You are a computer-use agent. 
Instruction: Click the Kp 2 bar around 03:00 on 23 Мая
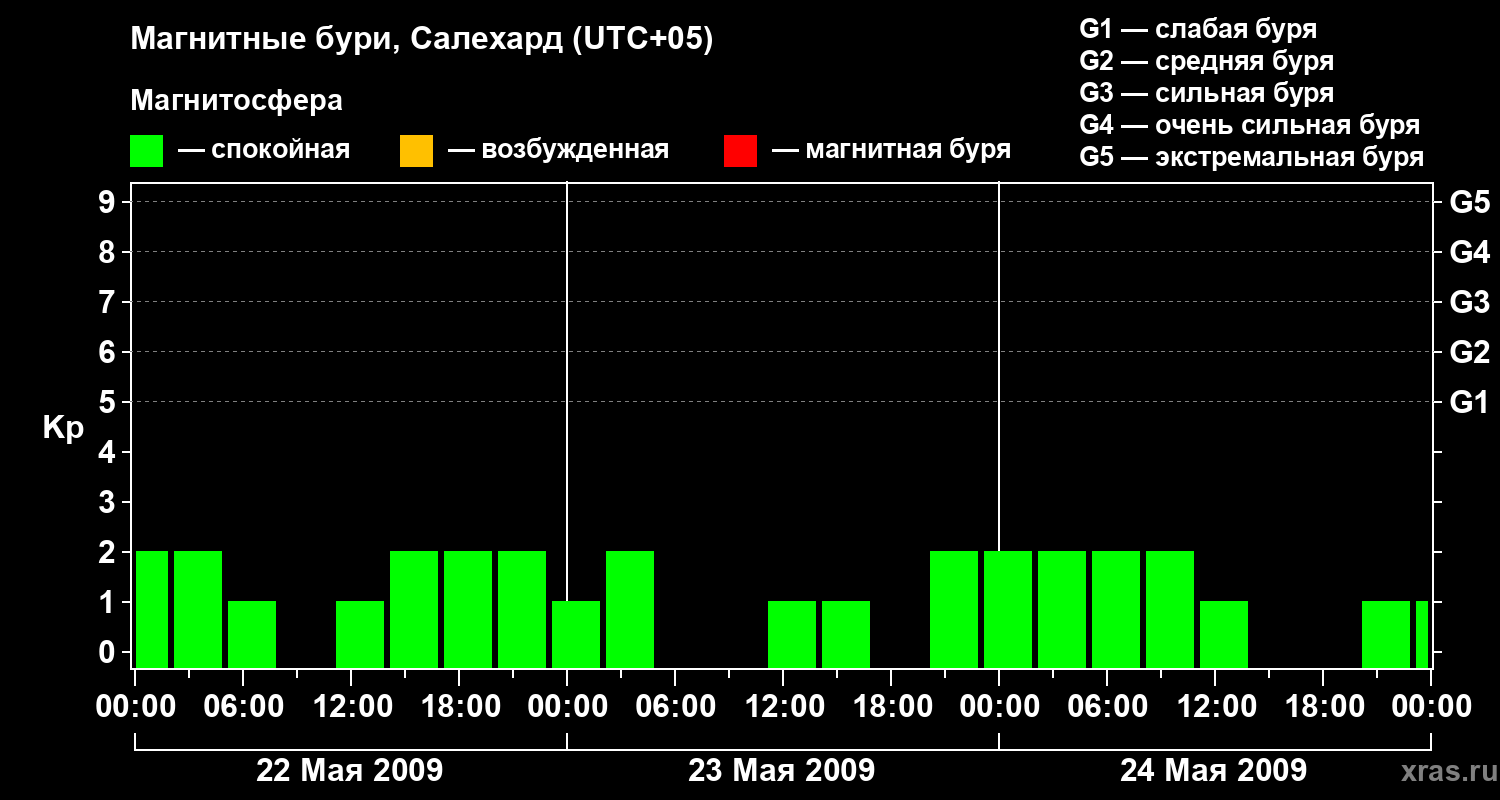coord(630,609)
